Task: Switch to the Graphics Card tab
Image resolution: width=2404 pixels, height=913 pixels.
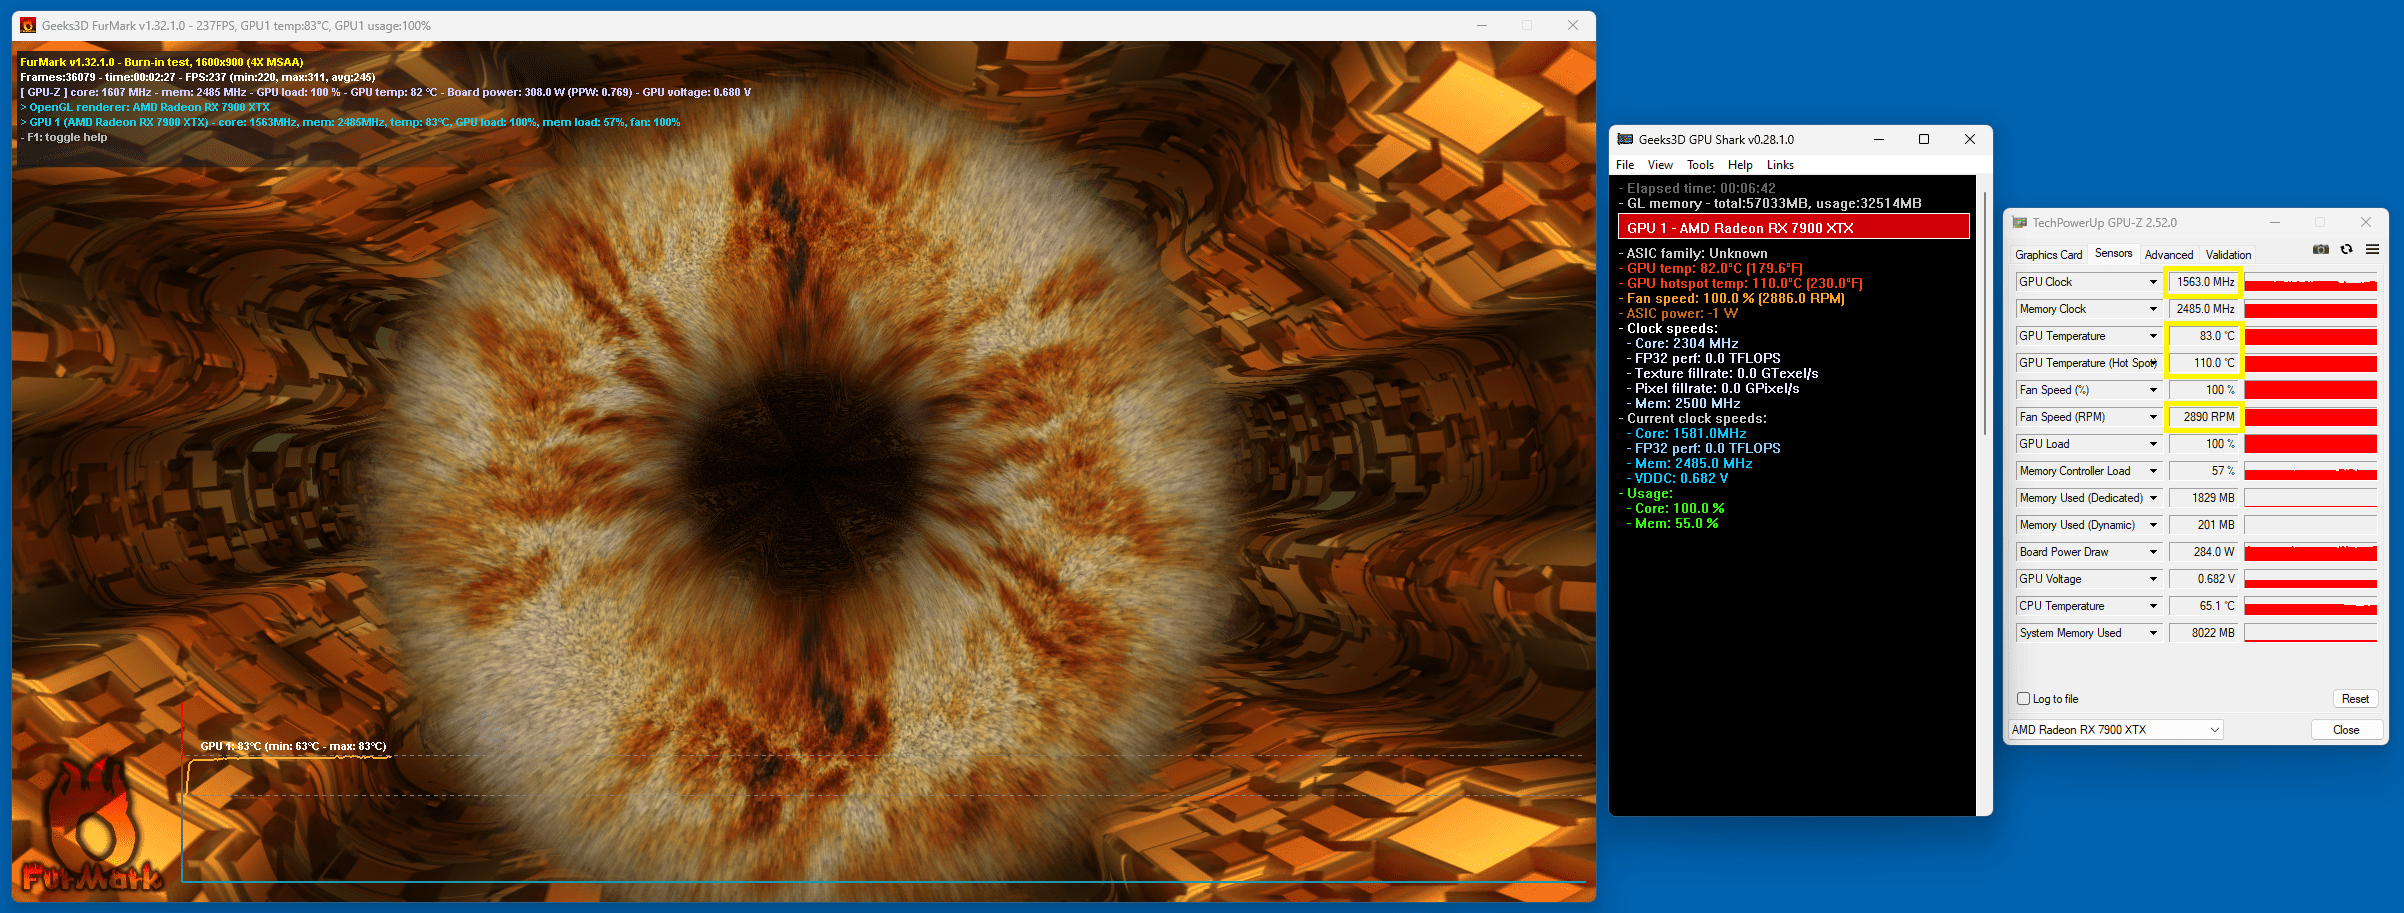Action: coord(2048,255)
